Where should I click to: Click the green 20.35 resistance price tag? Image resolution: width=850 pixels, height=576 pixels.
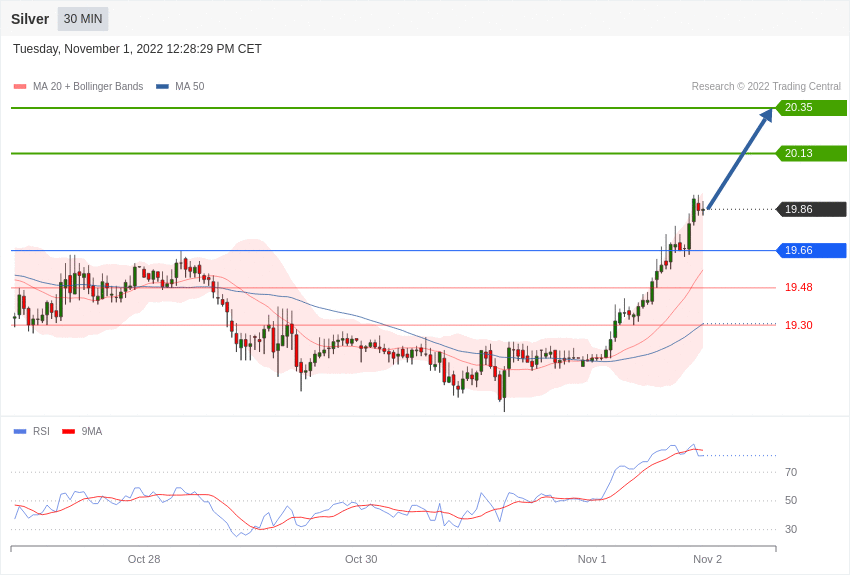(x=812, y=107)
